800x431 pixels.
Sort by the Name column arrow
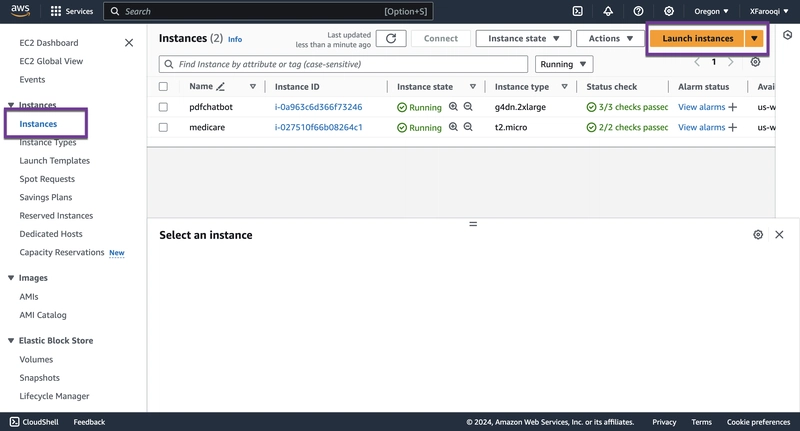[253, 87]
